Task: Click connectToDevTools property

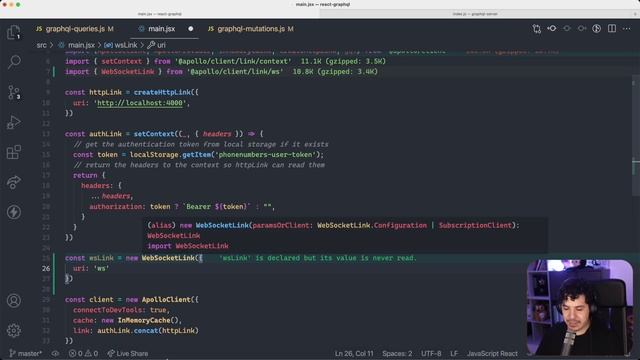Action: coord(107,310)
